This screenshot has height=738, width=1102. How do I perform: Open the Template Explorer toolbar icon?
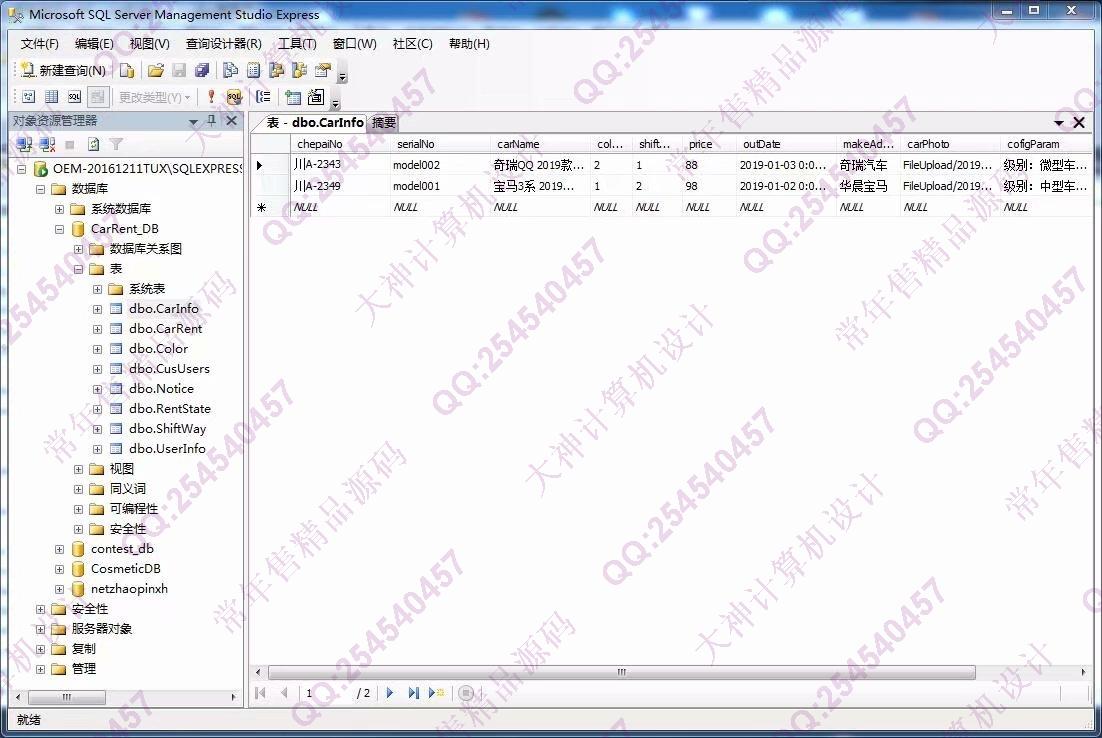click(299, 70)
